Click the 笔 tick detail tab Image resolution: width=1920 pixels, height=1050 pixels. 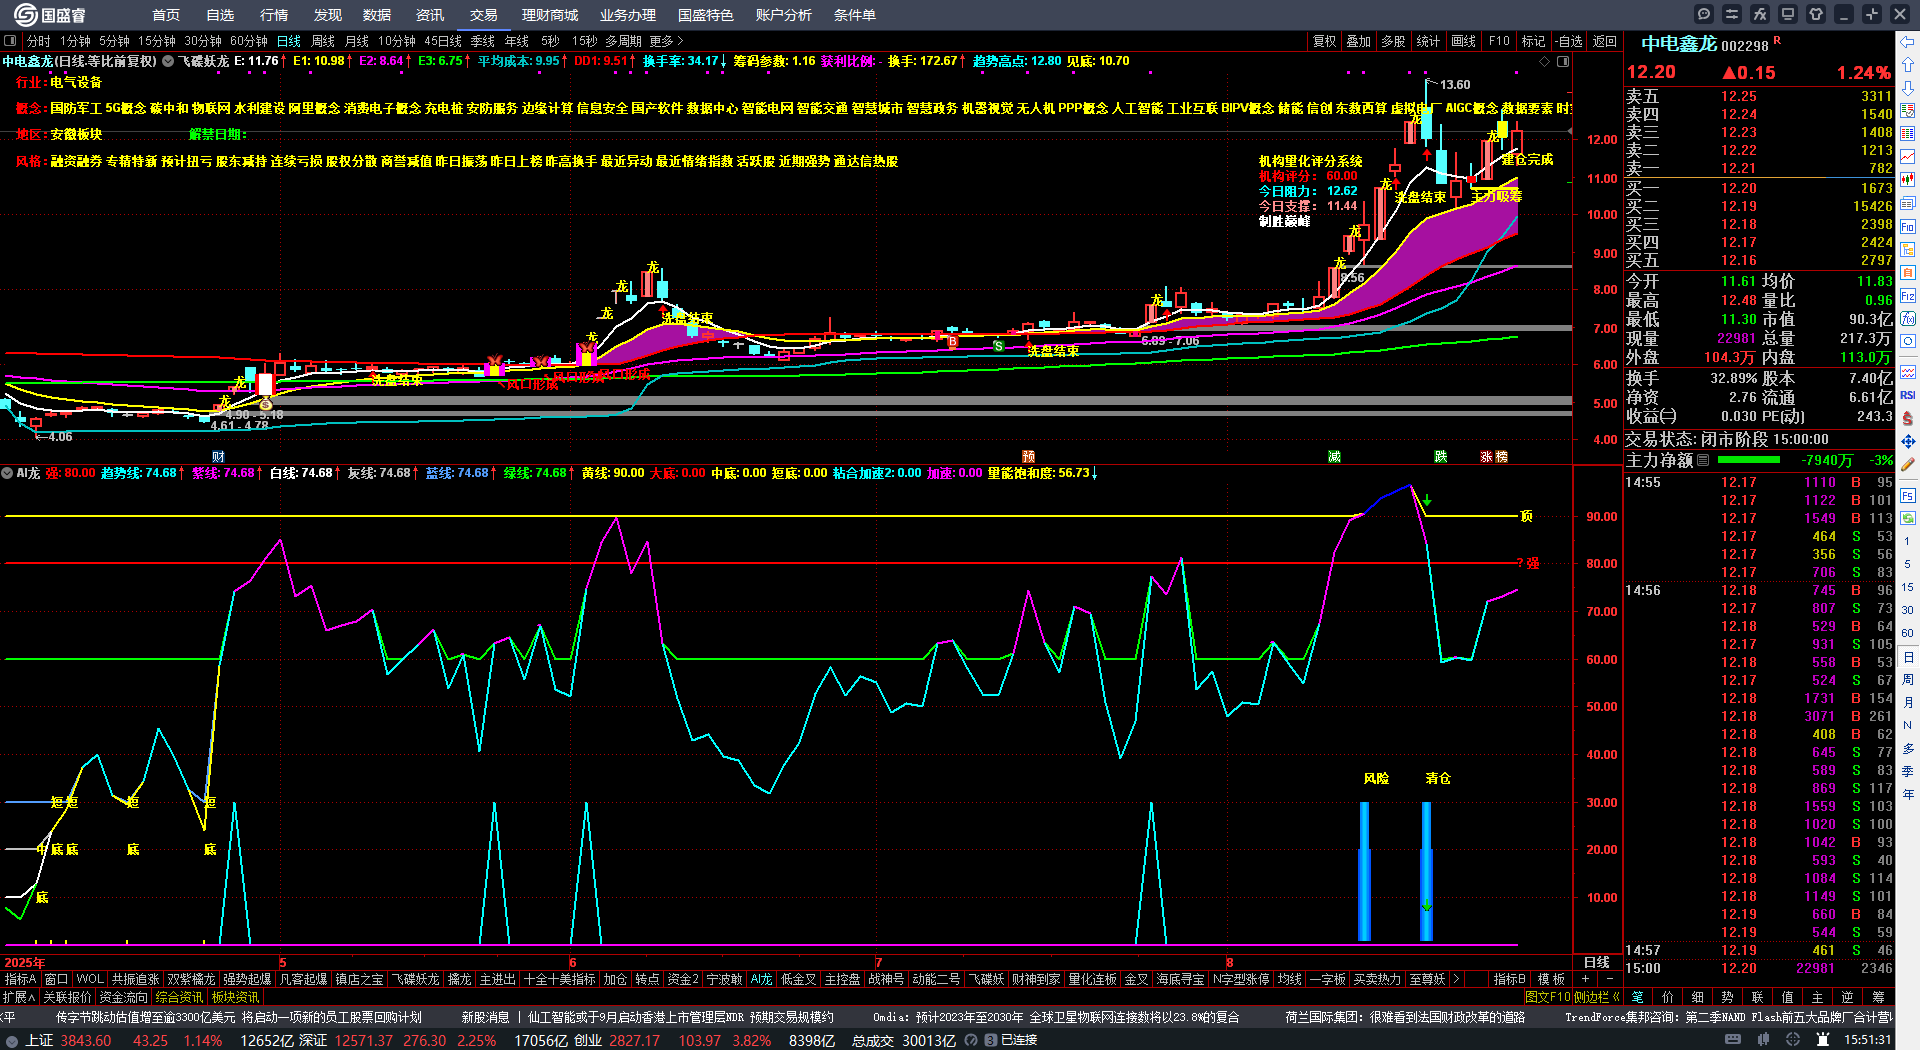click(1637, 997)
